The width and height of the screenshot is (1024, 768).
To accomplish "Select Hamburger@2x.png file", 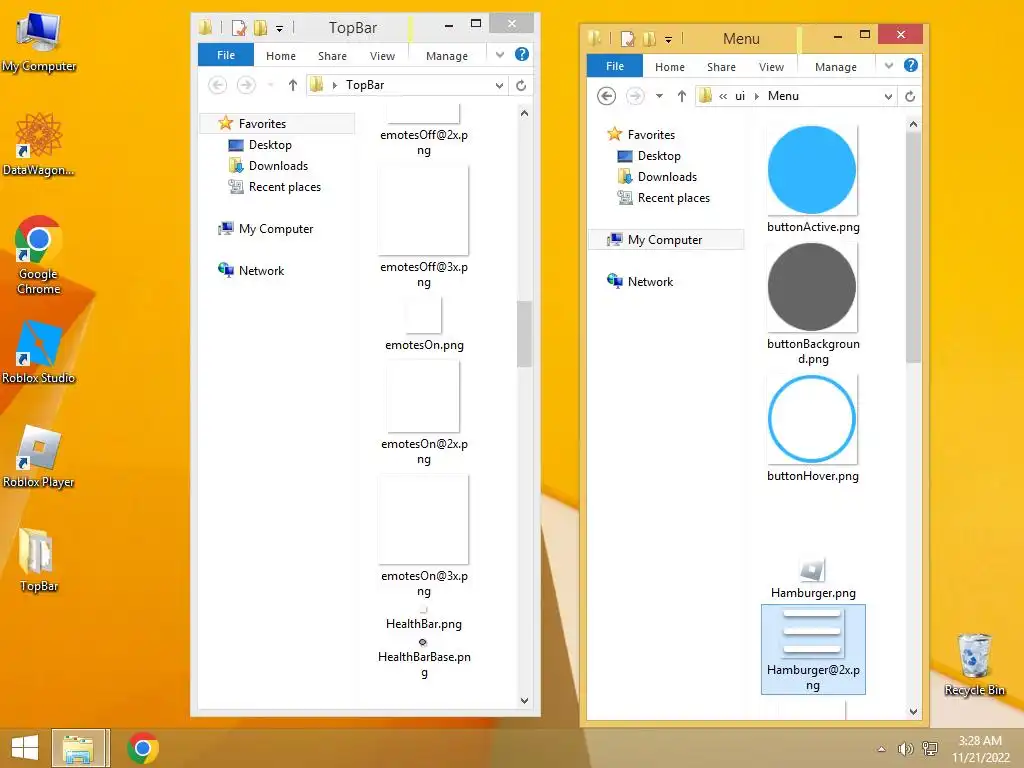I will (813, 649).
